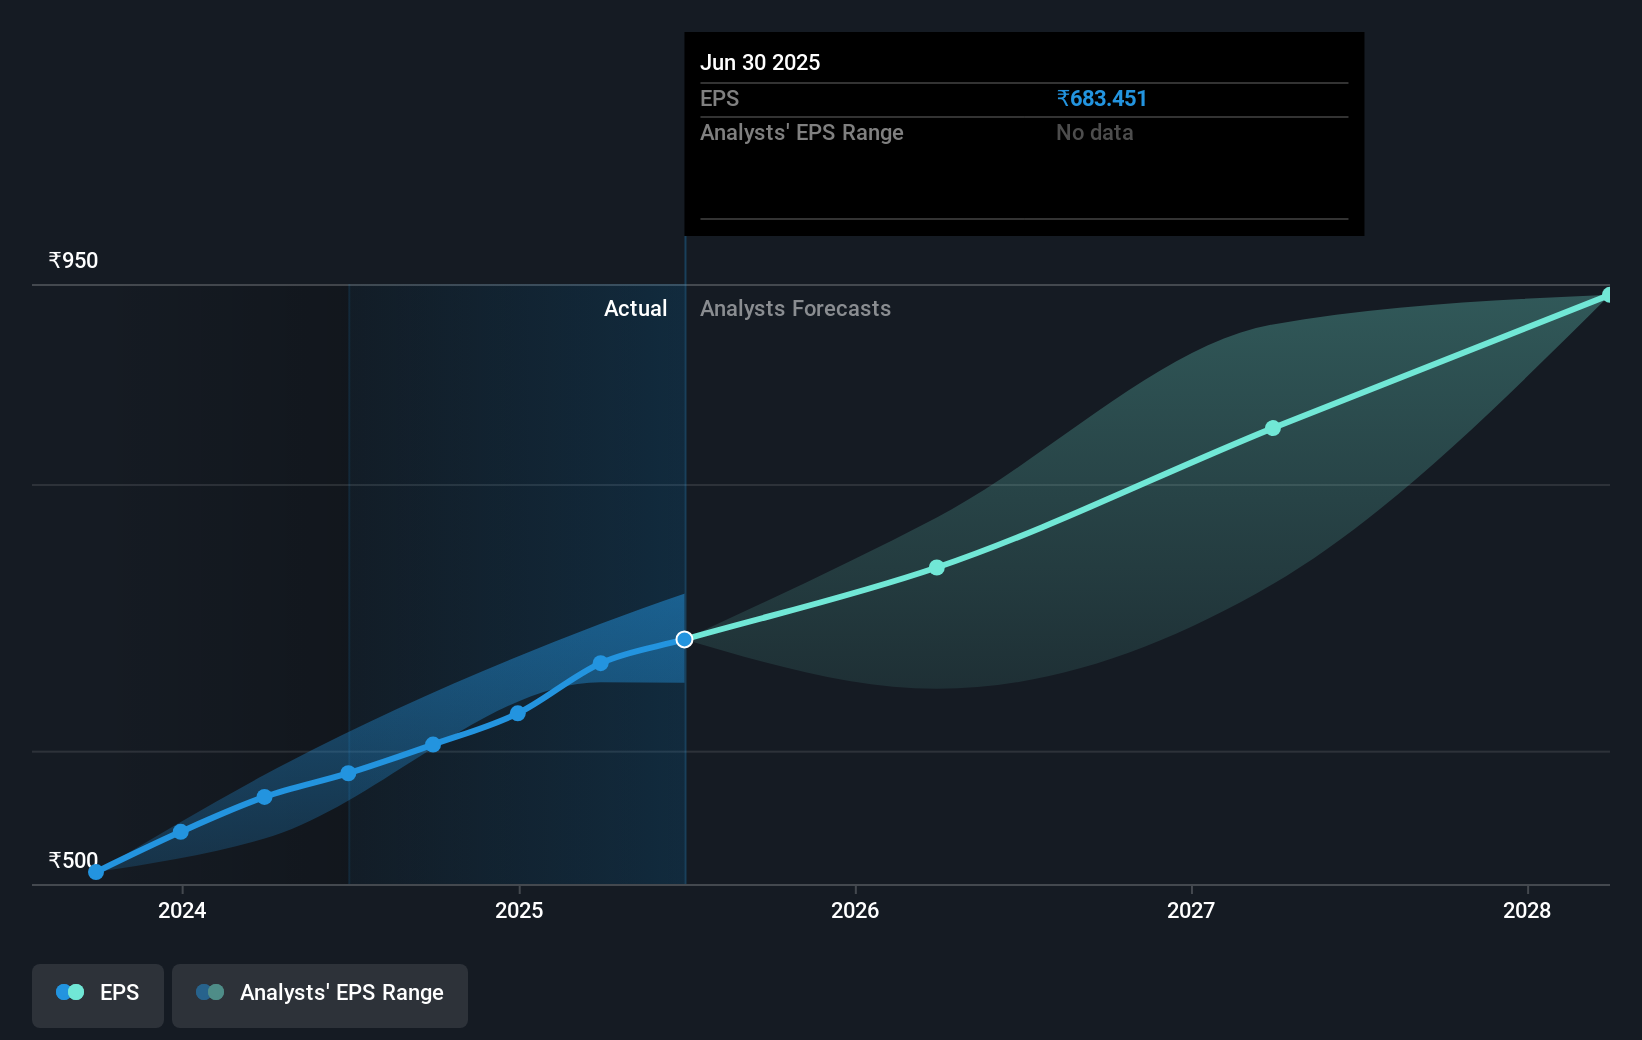
Task: Click the final 2028 forecast marker
Action: tap(1607, 294)
